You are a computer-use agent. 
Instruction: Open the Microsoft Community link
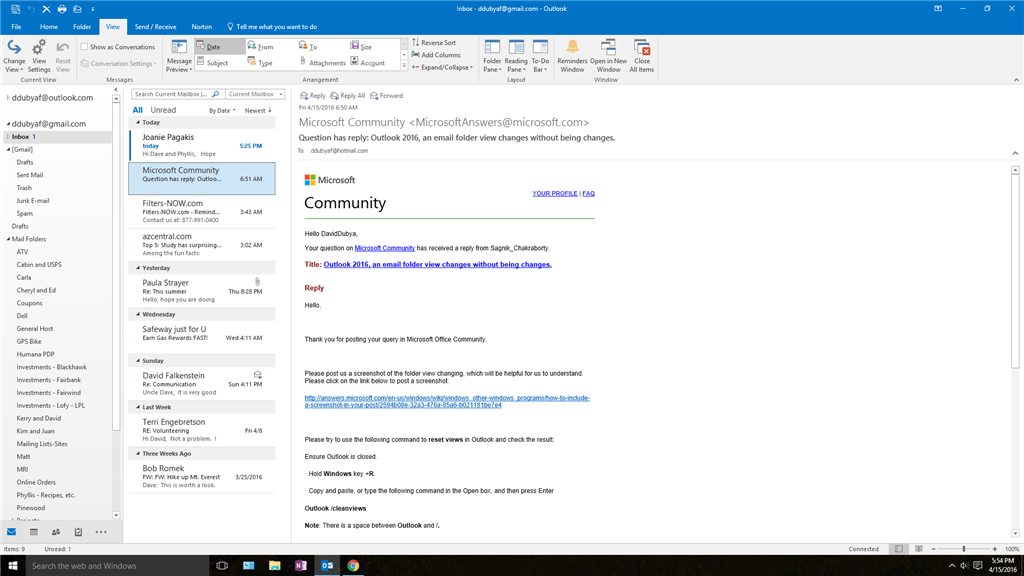tap(385, 248)
